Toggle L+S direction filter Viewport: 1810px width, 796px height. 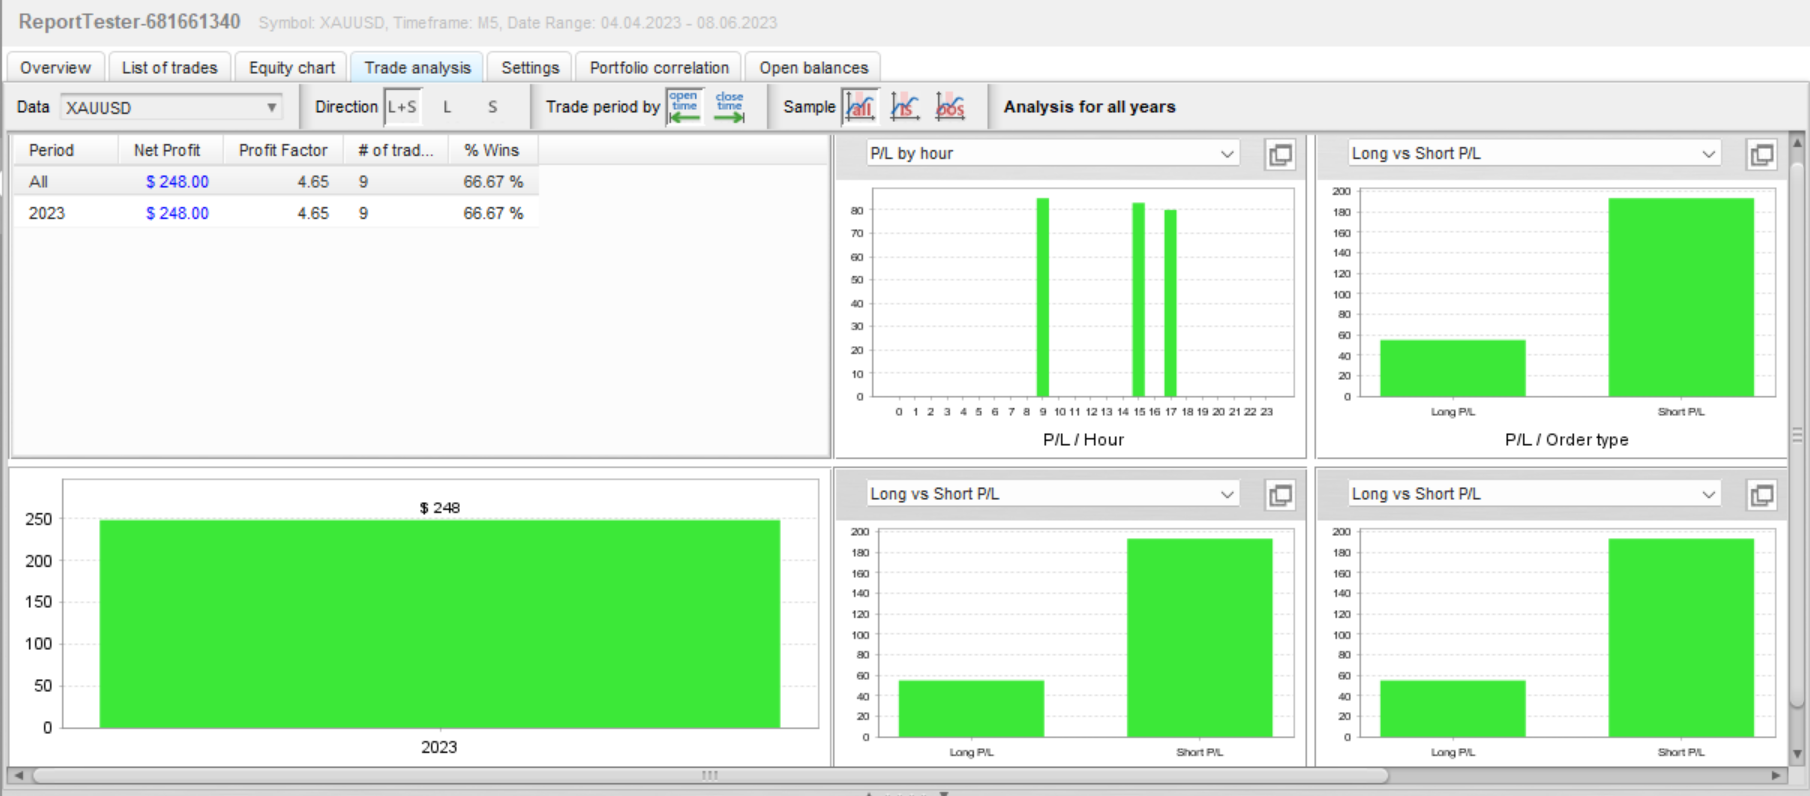coord(402,107)
